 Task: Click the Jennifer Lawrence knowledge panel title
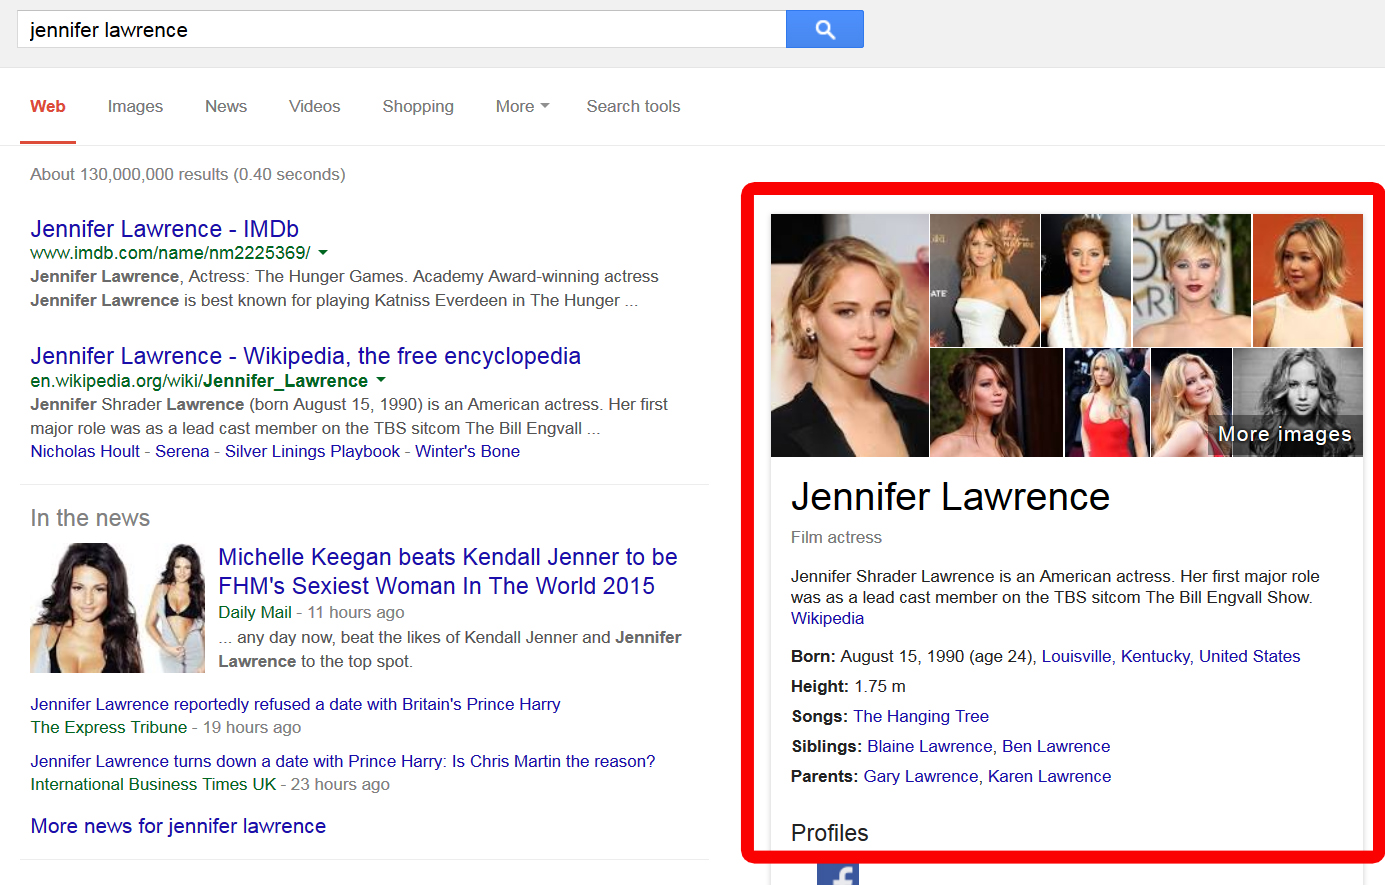point(950,497)
